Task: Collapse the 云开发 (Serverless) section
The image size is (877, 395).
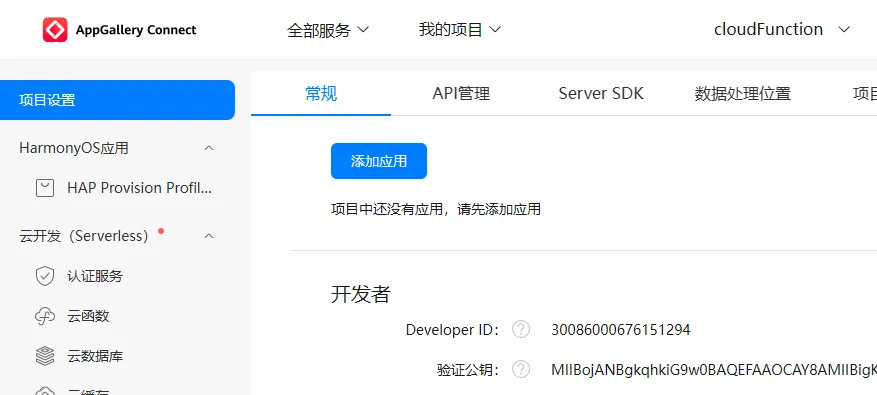Action: pyautogui.click(x=209, y=236)
